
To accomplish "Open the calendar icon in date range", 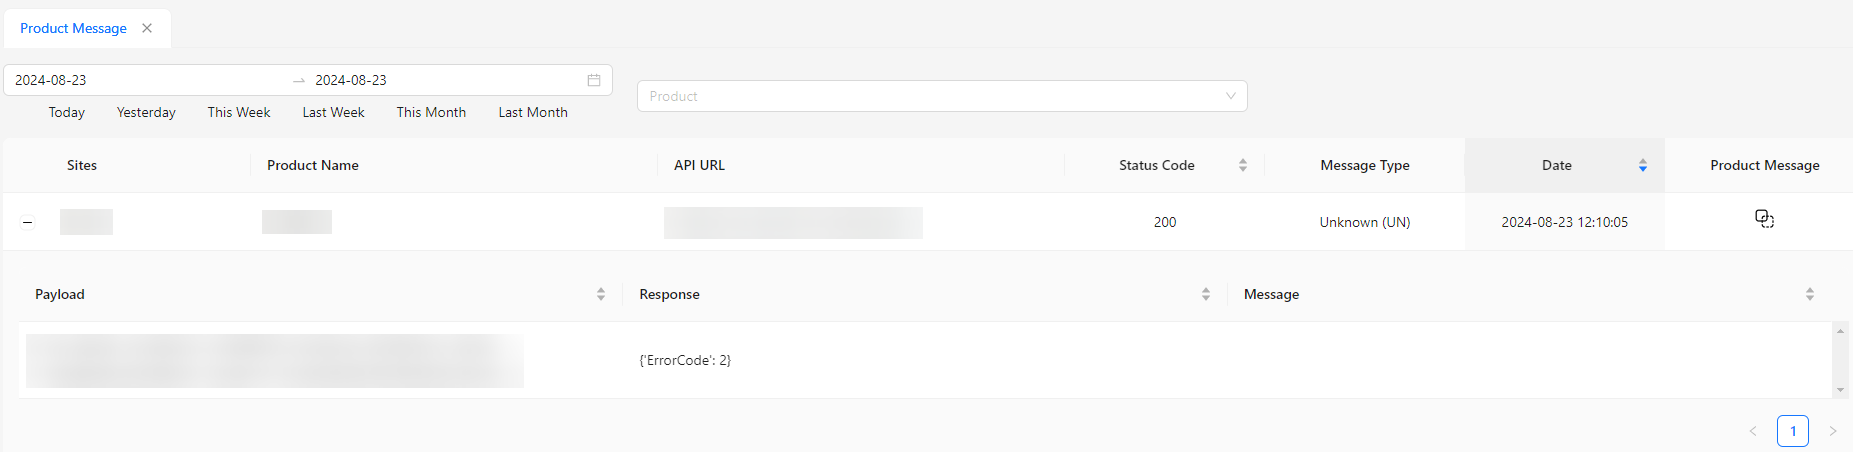I will [593, 80].
